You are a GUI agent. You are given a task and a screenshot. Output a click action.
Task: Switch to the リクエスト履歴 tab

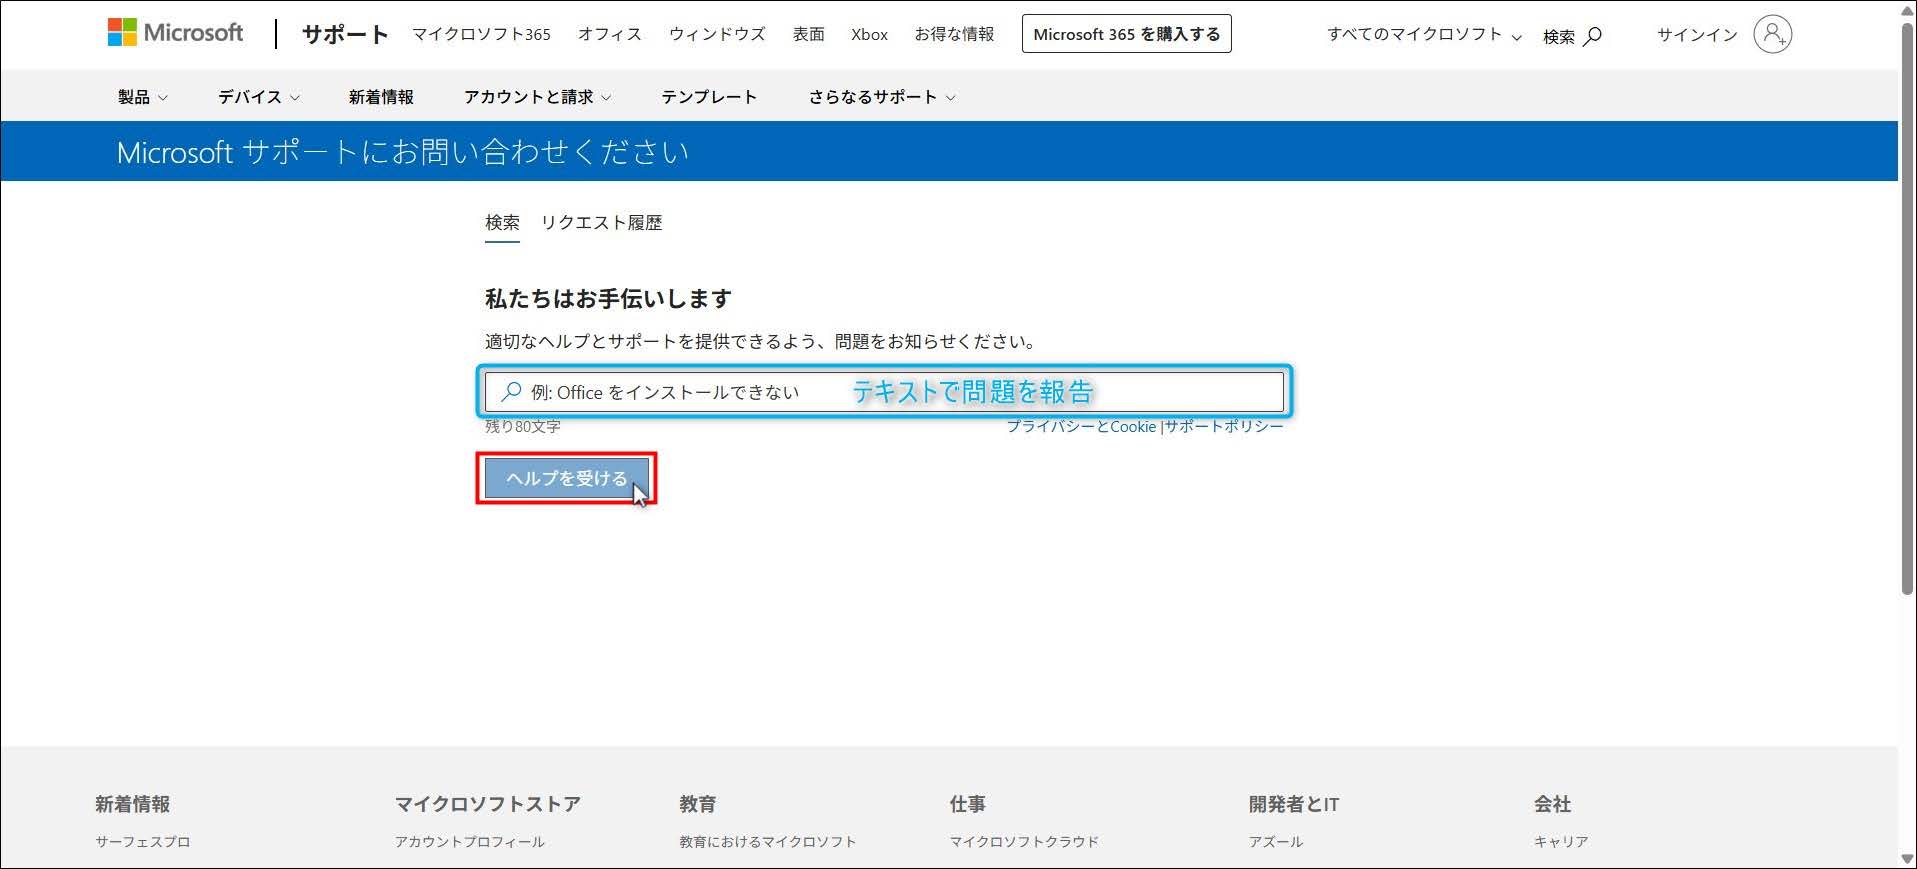tap(601, 223)
